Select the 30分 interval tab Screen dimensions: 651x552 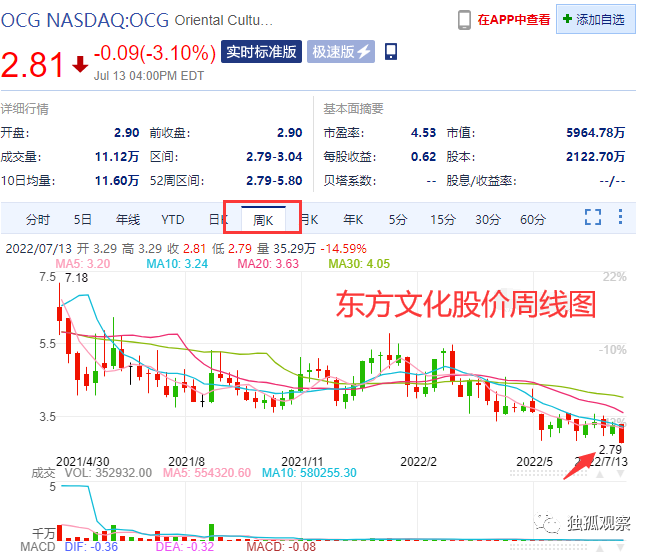488,219
